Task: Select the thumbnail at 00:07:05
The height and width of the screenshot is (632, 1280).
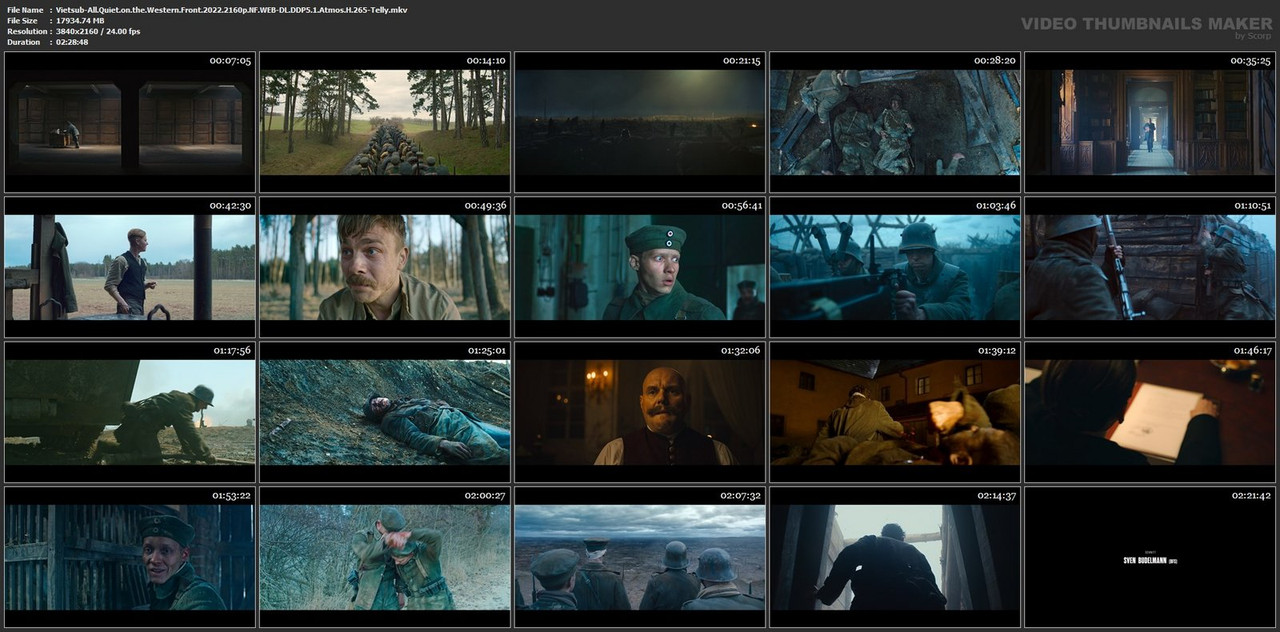Action: [130, 122]
